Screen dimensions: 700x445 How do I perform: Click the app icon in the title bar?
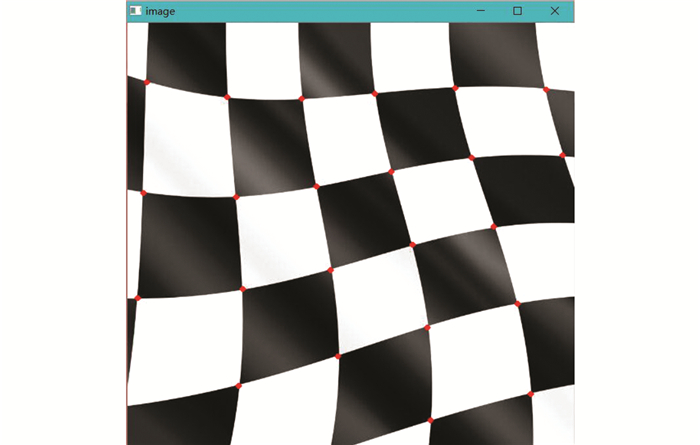135,11
